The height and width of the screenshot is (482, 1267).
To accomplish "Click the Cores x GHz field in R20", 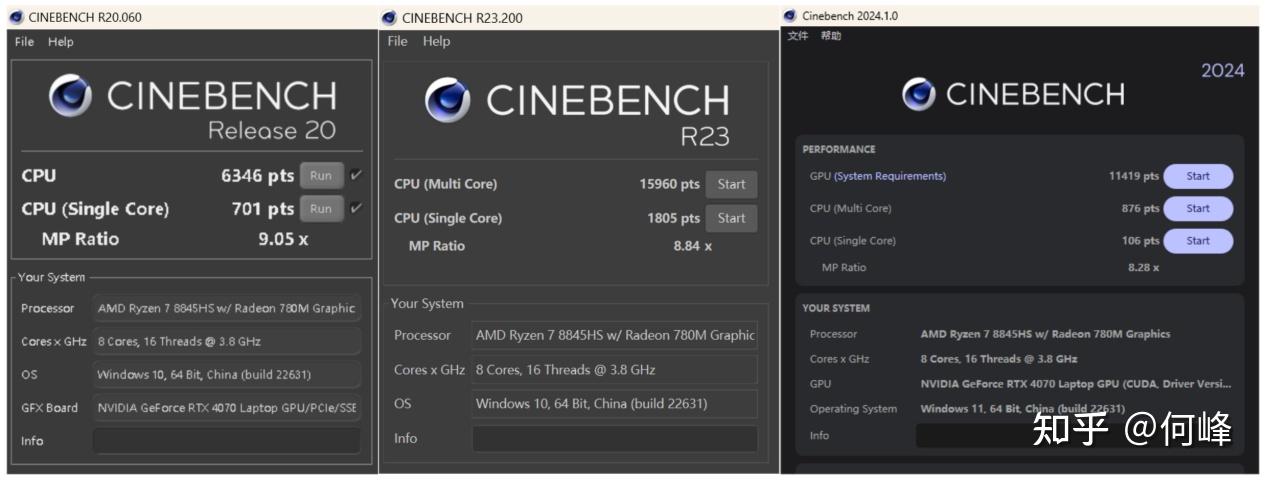I will click(x=227, y=341).
